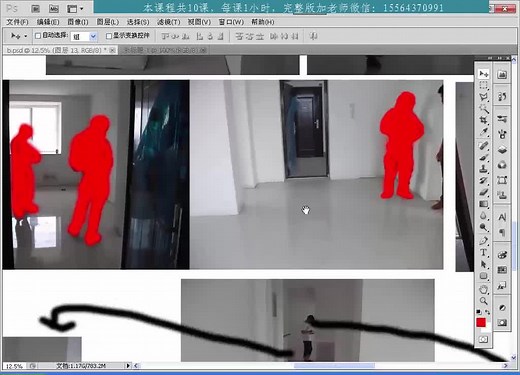This screenshot has width=520, height=375.
Task: Open the Styles fx panel icon
Action: [502, 286]
